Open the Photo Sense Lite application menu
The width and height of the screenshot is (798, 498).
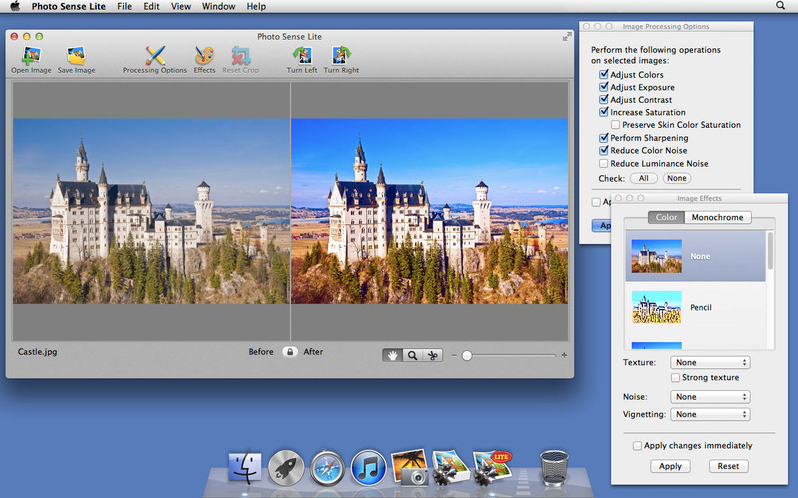[x=69, y=6]
